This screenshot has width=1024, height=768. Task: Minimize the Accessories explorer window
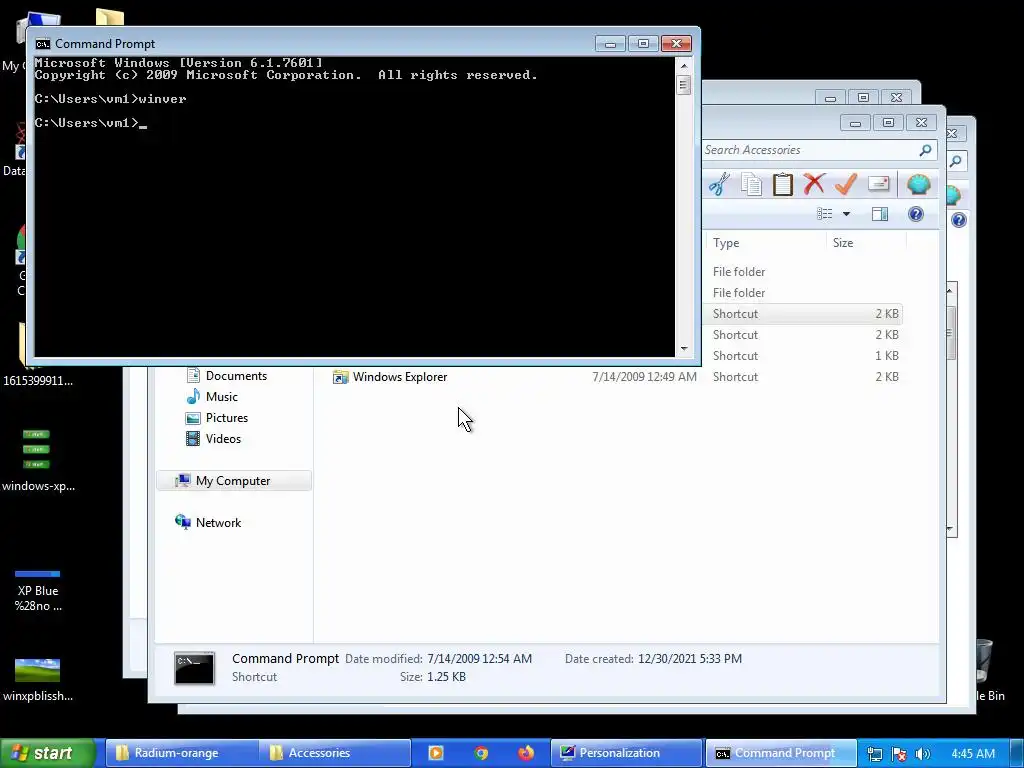(x=855, y=123)
